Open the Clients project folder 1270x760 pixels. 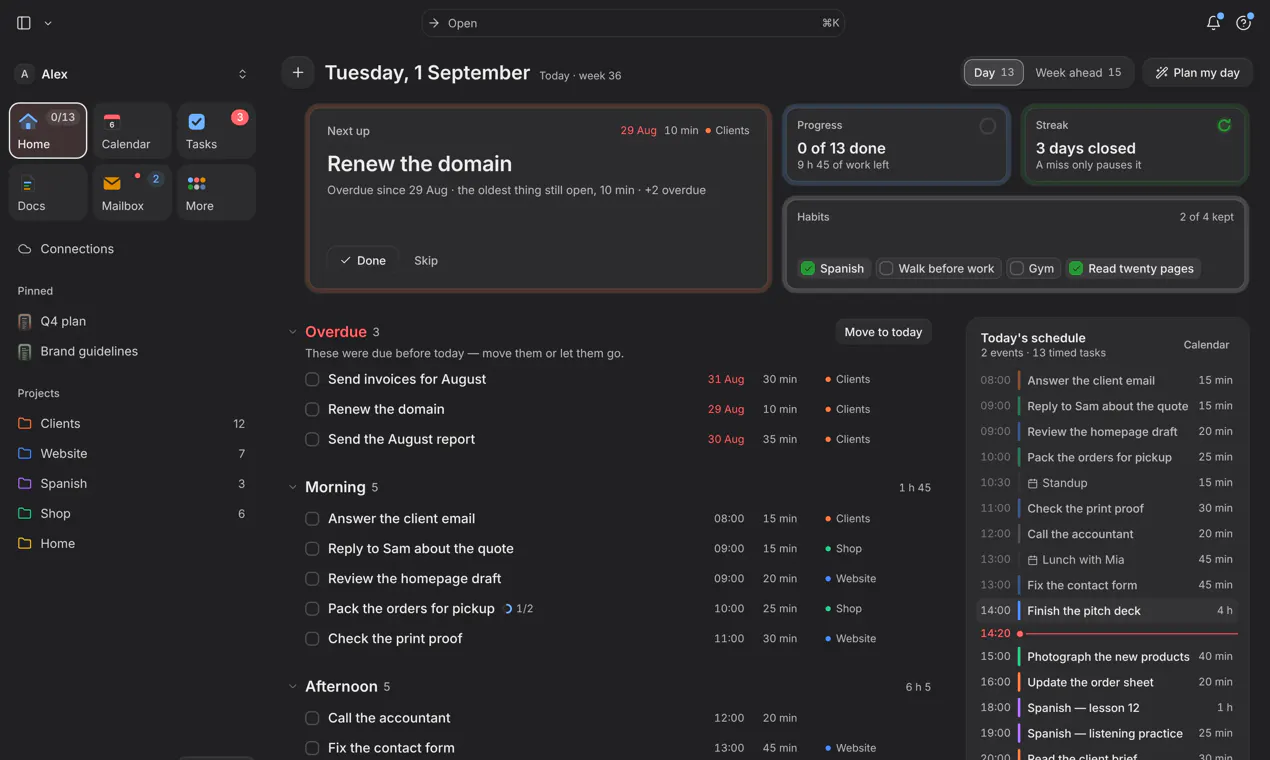pos(130,423)
